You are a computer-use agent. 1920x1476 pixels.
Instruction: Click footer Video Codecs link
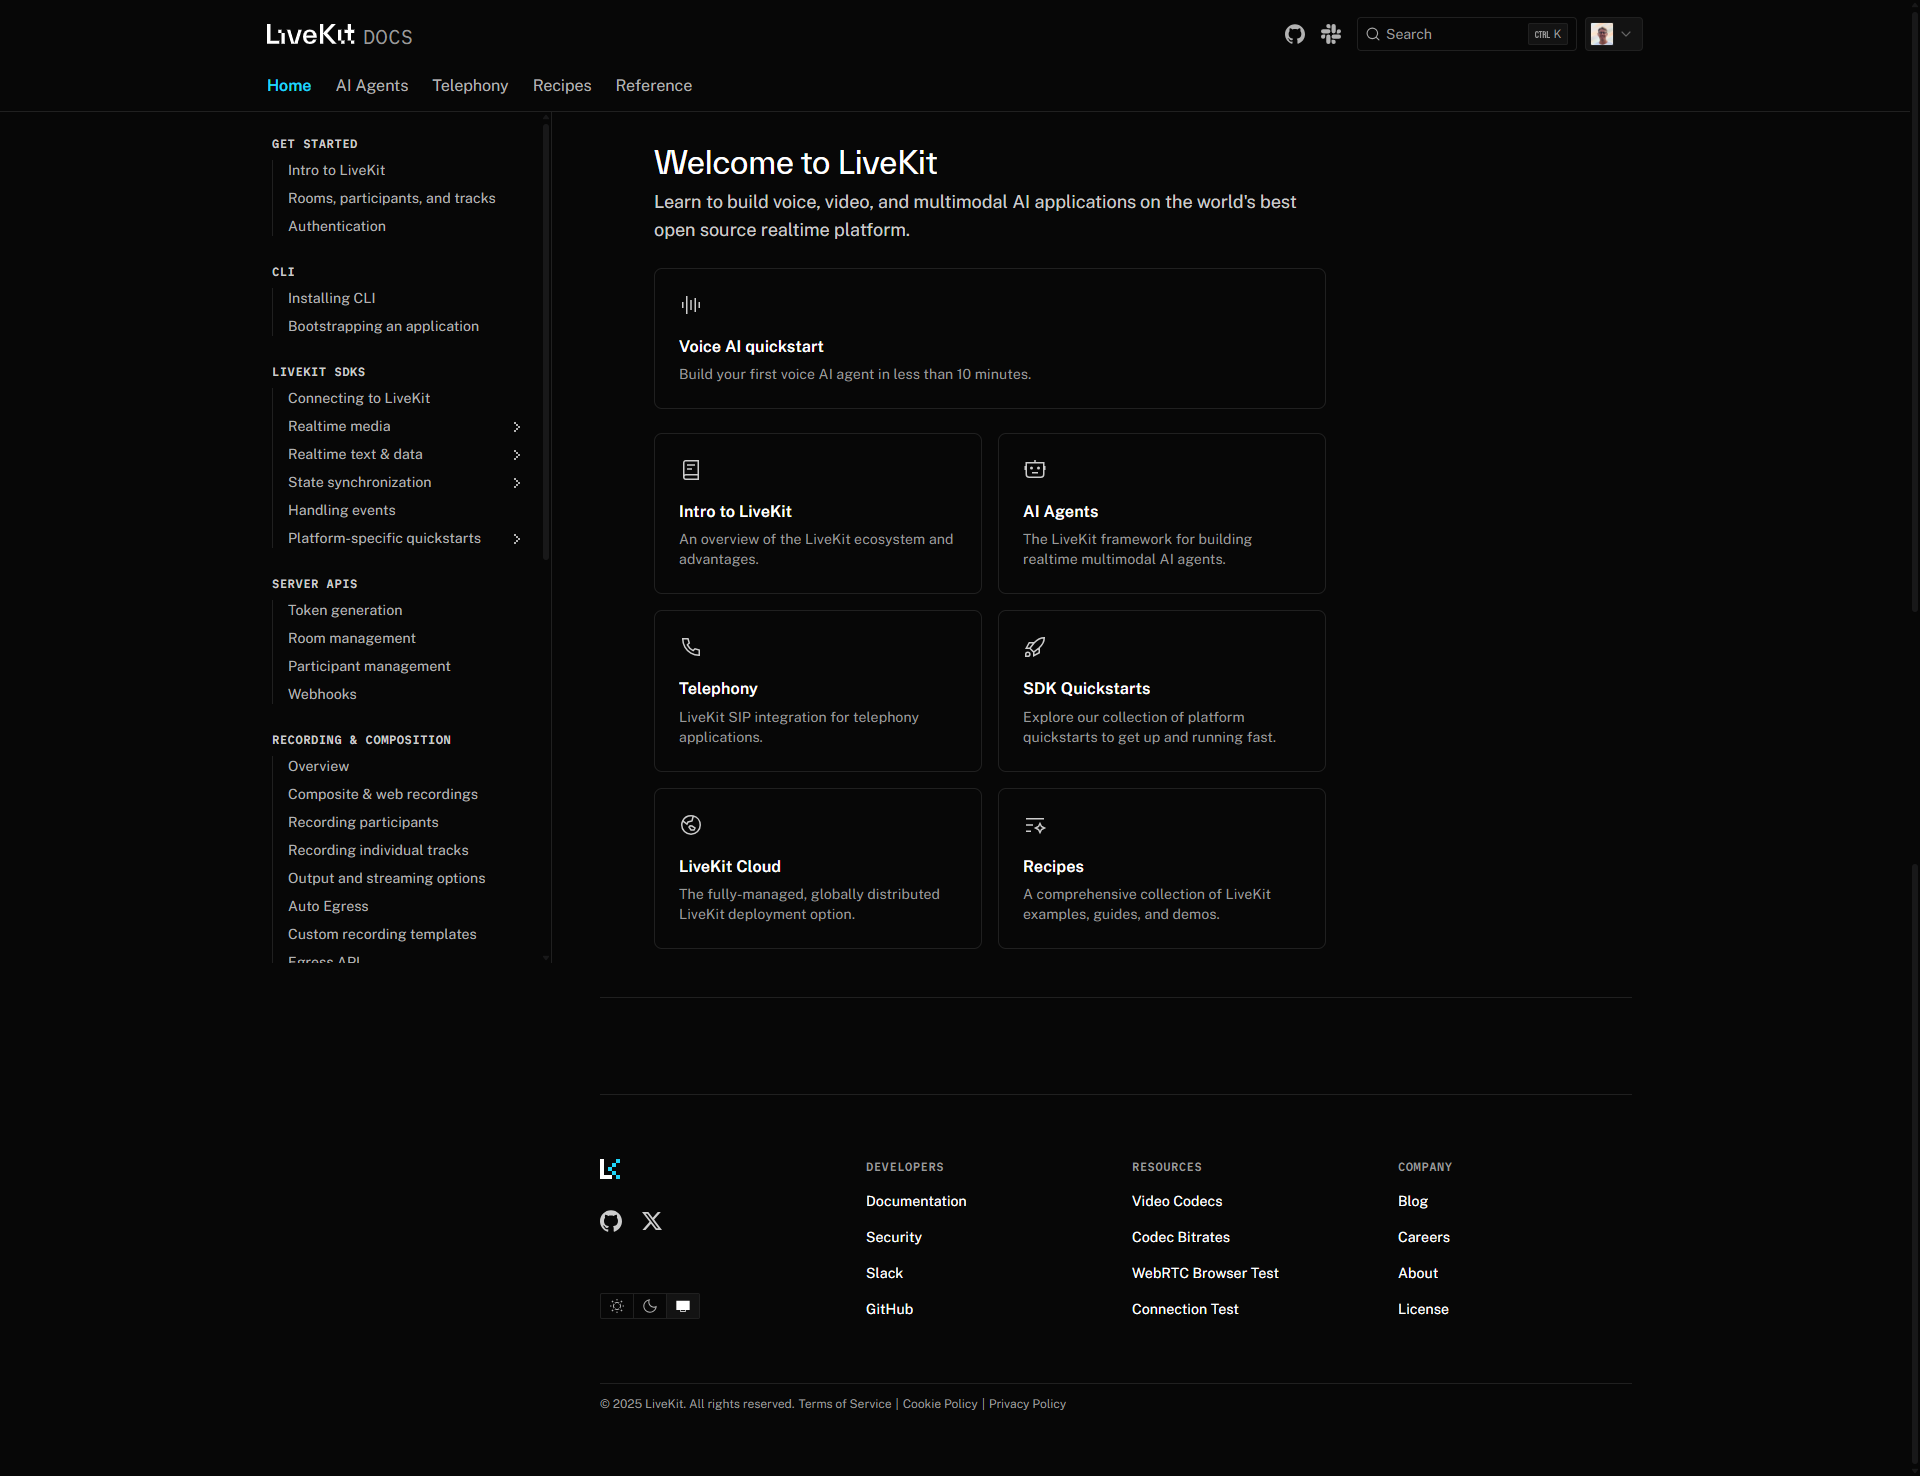click(1177, 1202)
